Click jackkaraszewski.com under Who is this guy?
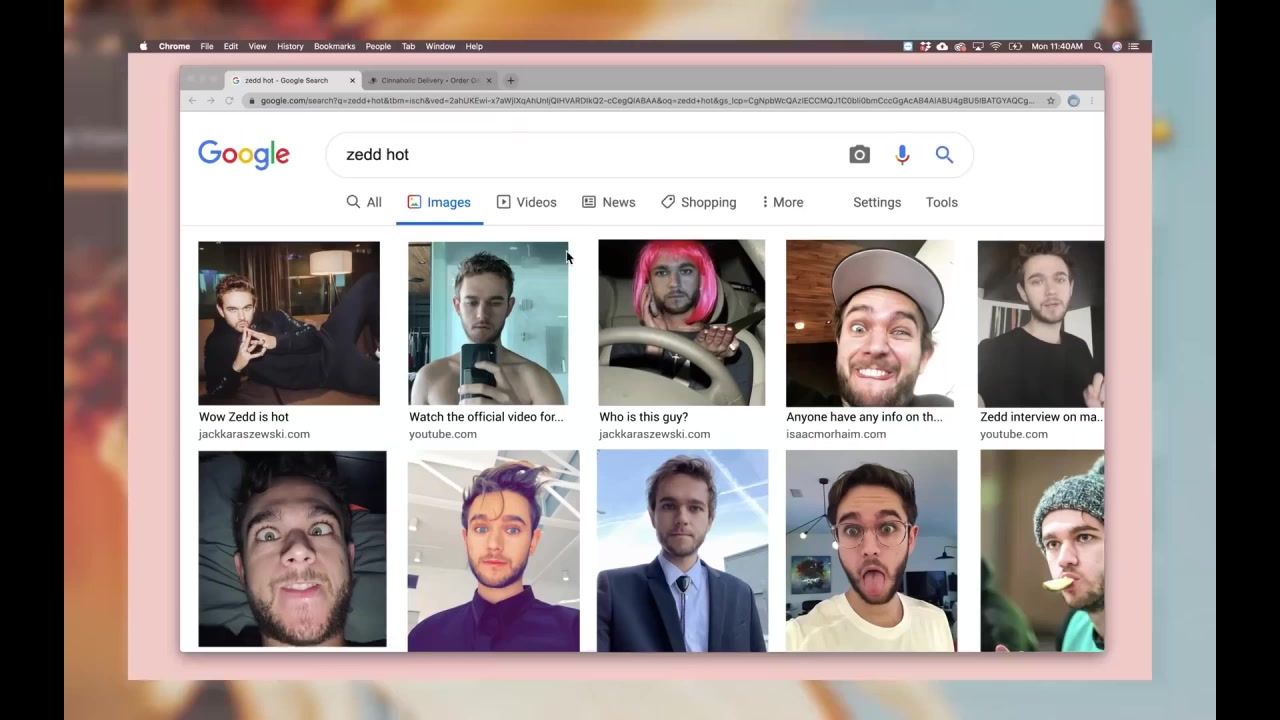The image size is (1280, 720). click(654, 434)
